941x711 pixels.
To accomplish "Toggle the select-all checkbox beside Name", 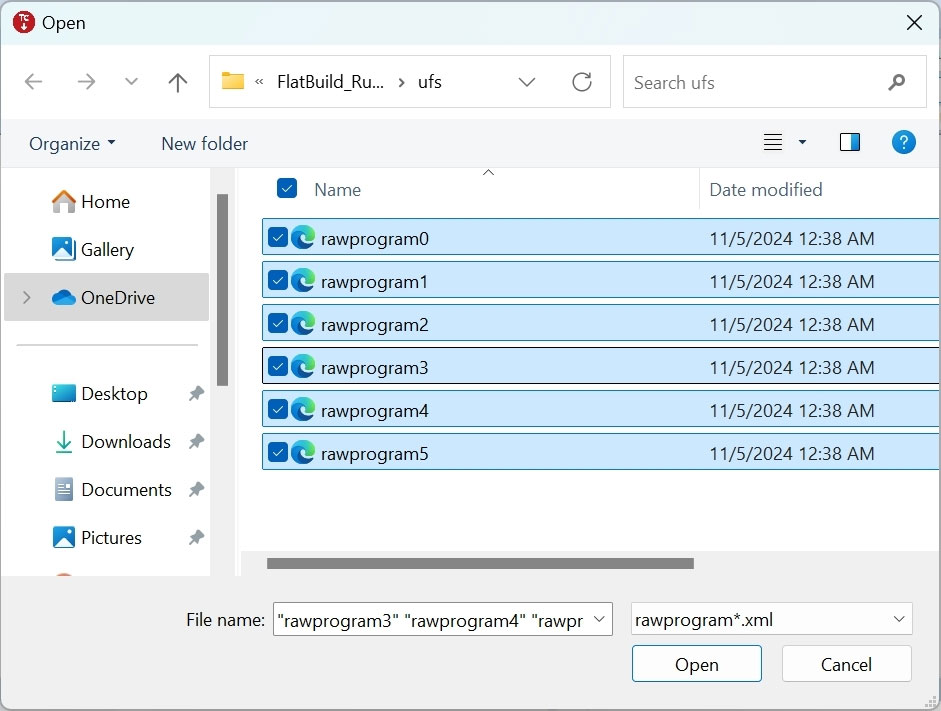I will [x=287, y=188].
